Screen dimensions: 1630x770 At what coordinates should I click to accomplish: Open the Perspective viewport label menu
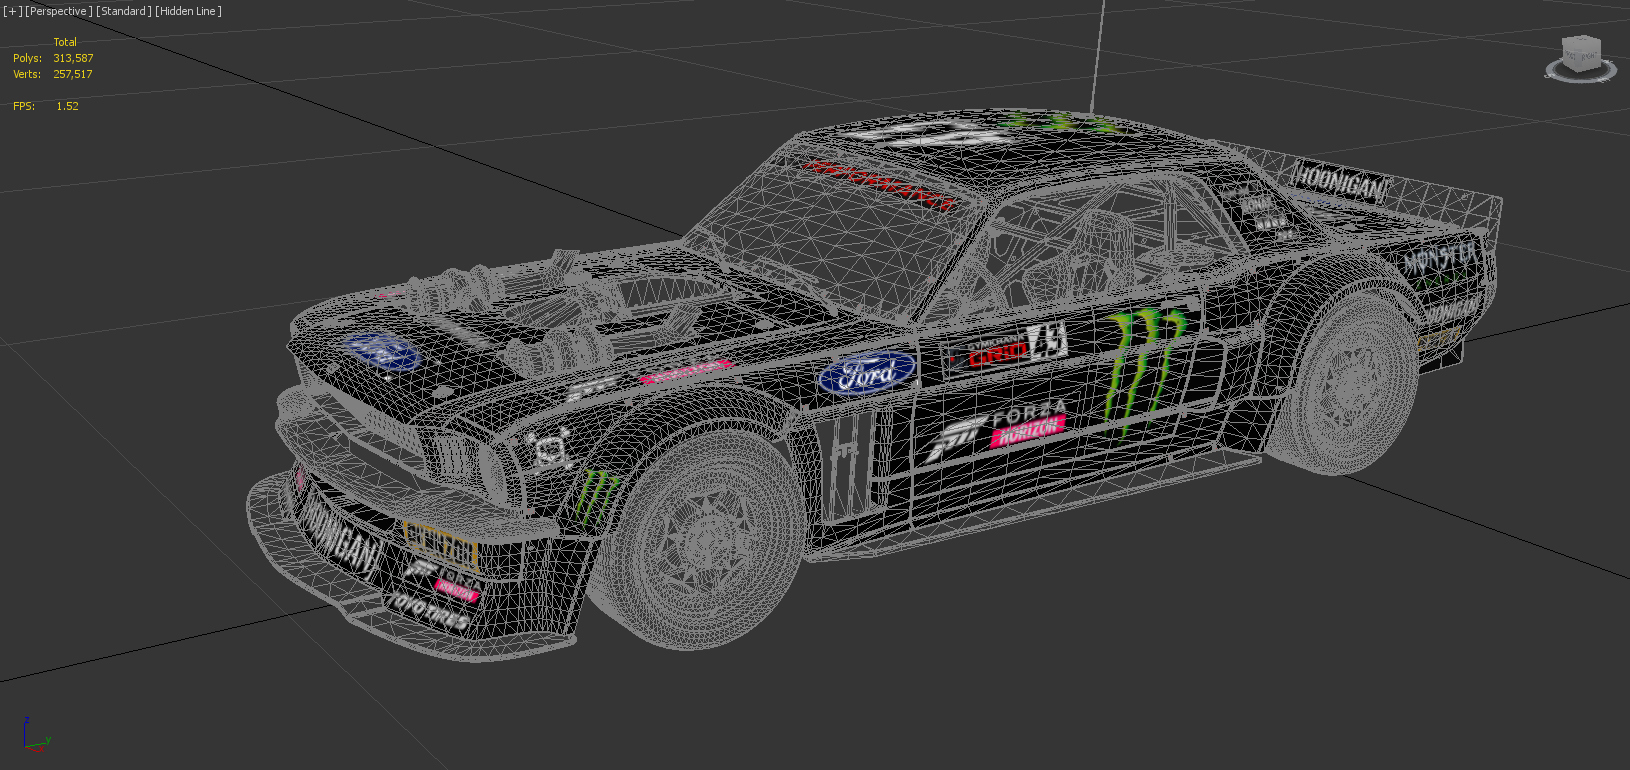pyautogui.click(x=59, y=11)
